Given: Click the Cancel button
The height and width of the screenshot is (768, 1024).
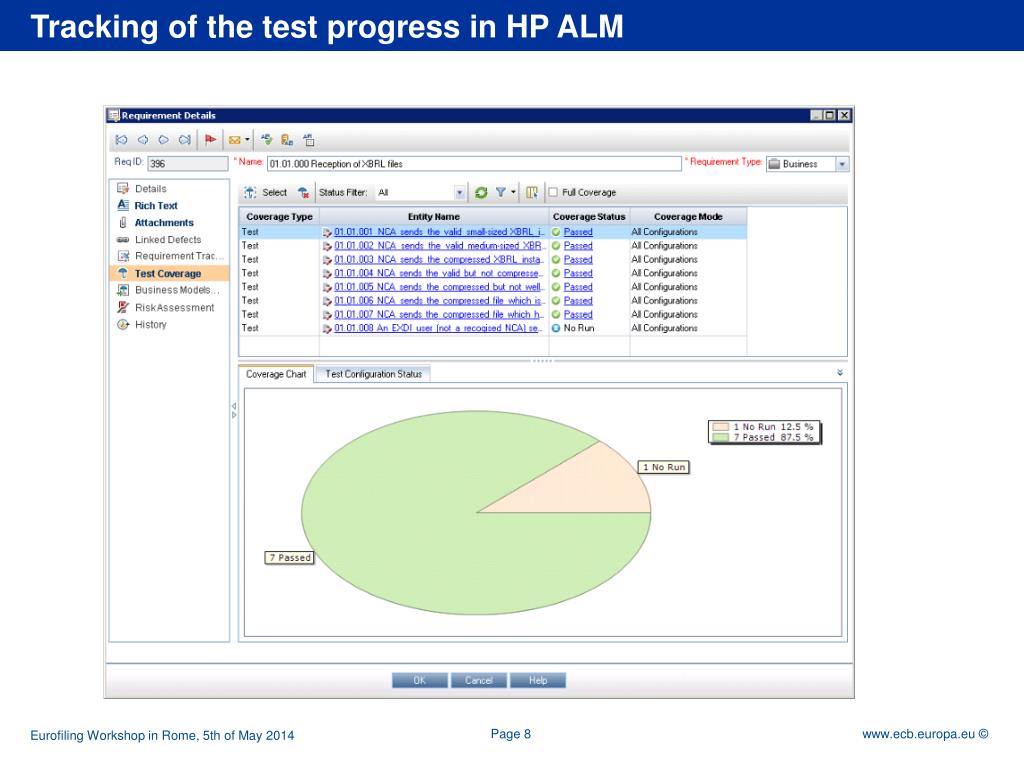Looking at the screenshot, I should tap(479, 680).
